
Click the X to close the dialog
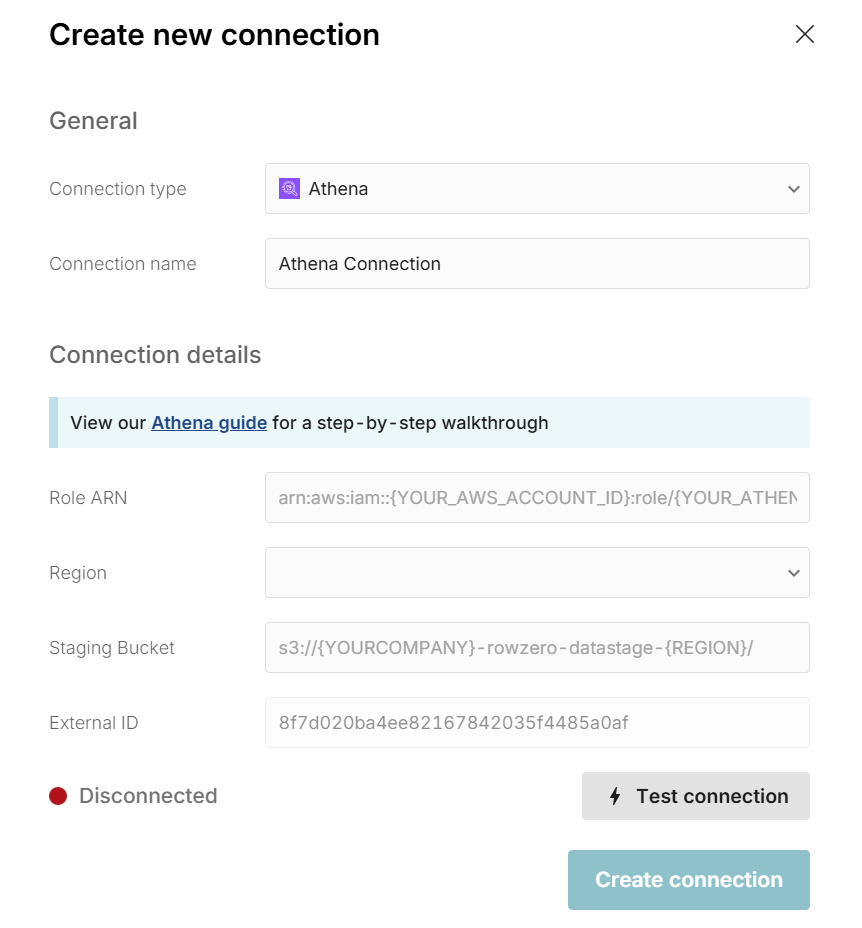tap(804, 34)
